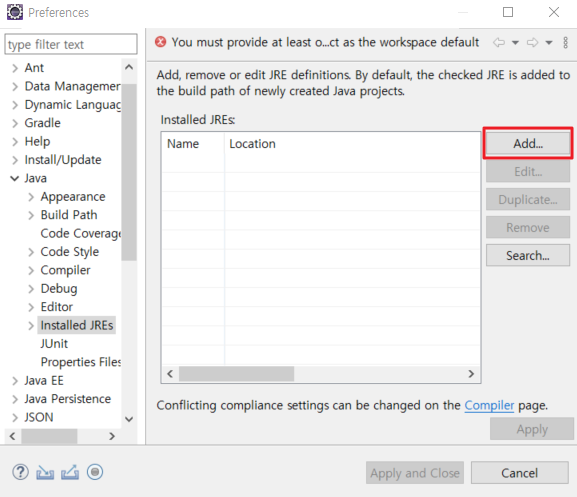The height and width of the screenshot is (497, 577).
Task: Select Properties Files Editor item
Action: (x=81, y=362)
